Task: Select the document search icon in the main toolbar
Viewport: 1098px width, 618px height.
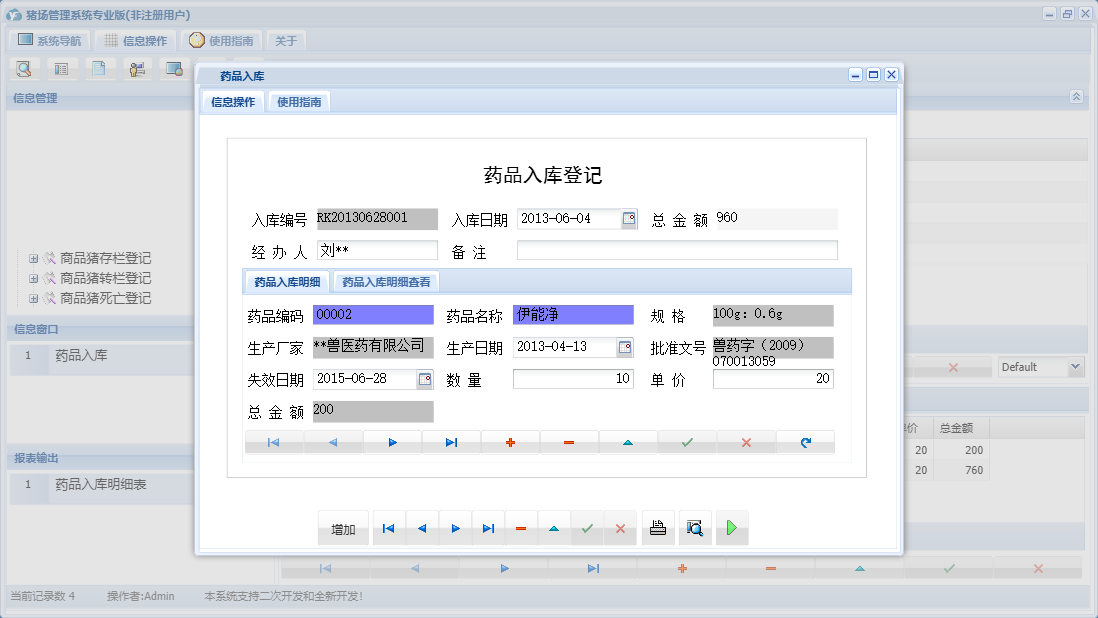Action: [x=24, y=68]
